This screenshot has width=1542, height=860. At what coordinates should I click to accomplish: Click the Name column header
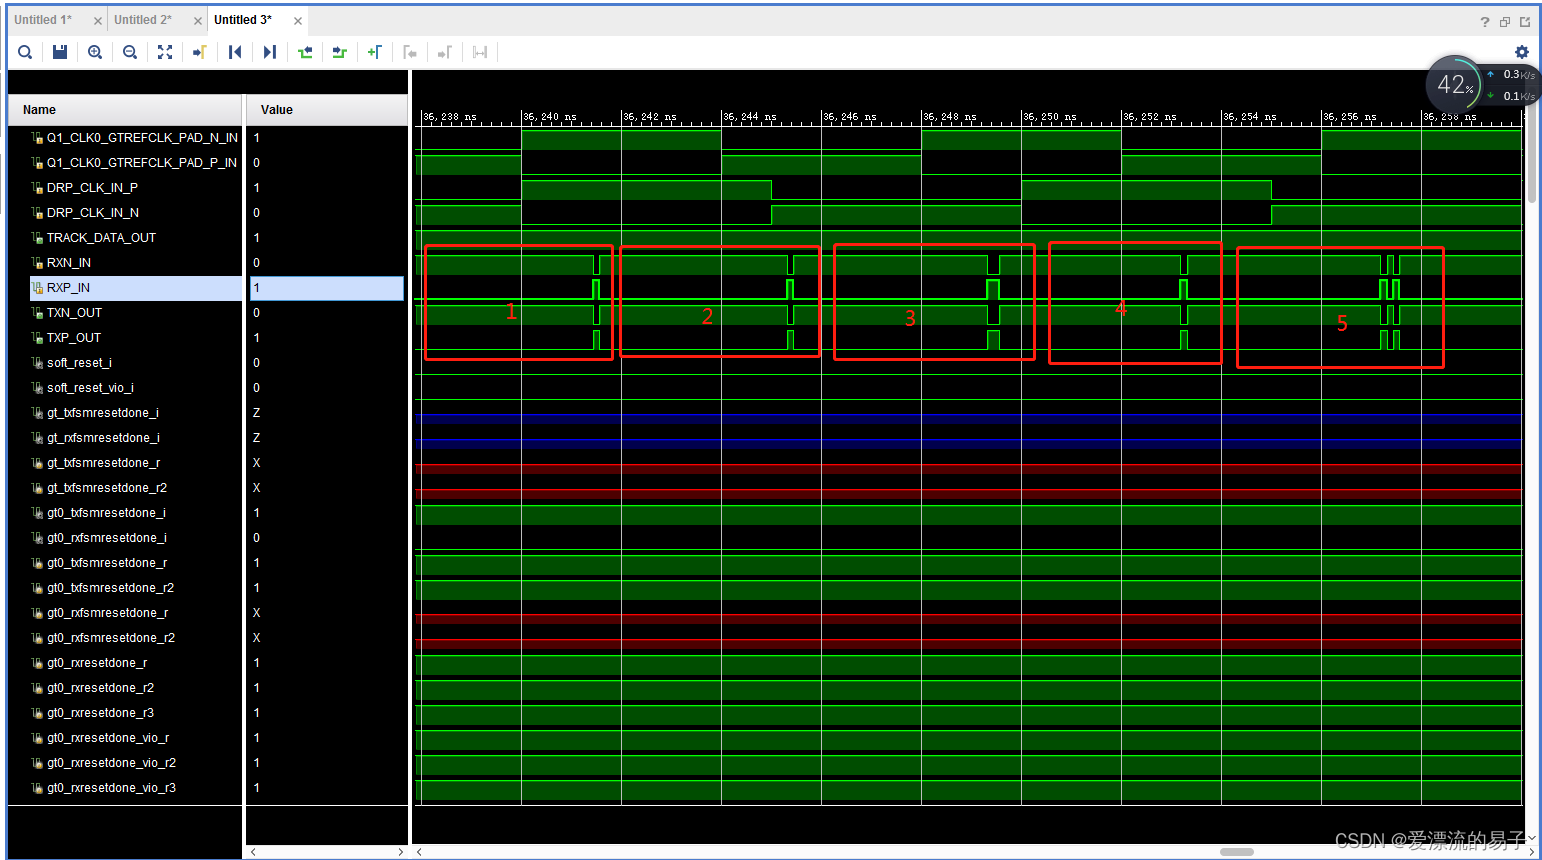pyautogui.click(x=125, y=110)
